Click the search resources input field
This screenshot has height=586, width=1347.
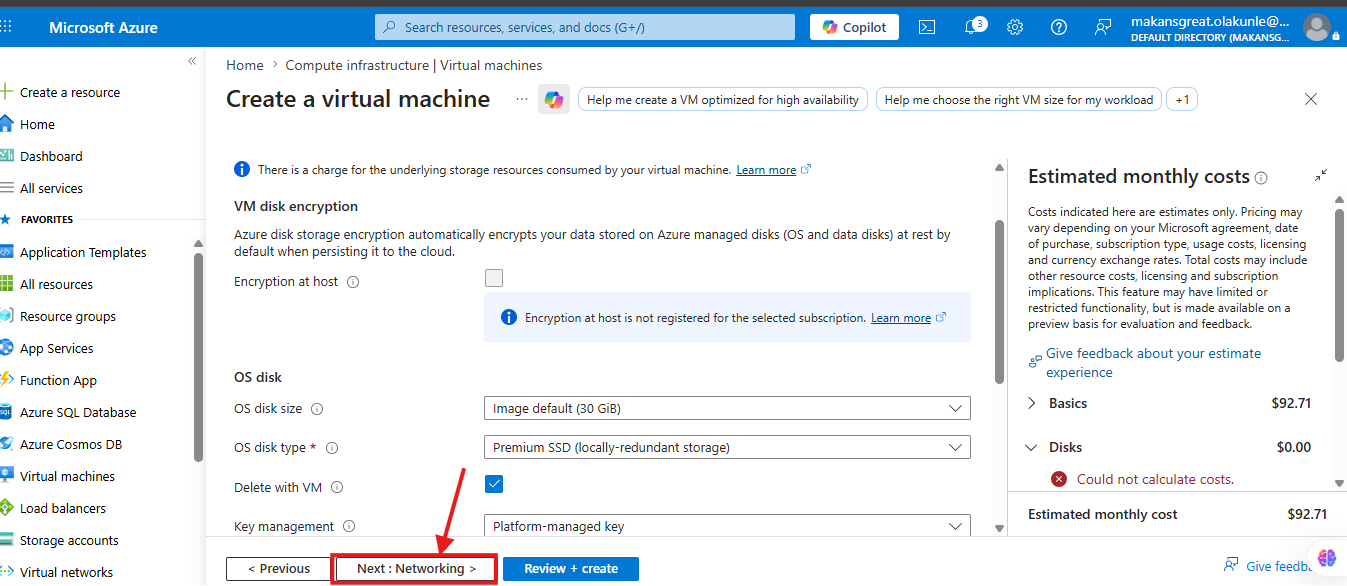click(x=585, y=27)
